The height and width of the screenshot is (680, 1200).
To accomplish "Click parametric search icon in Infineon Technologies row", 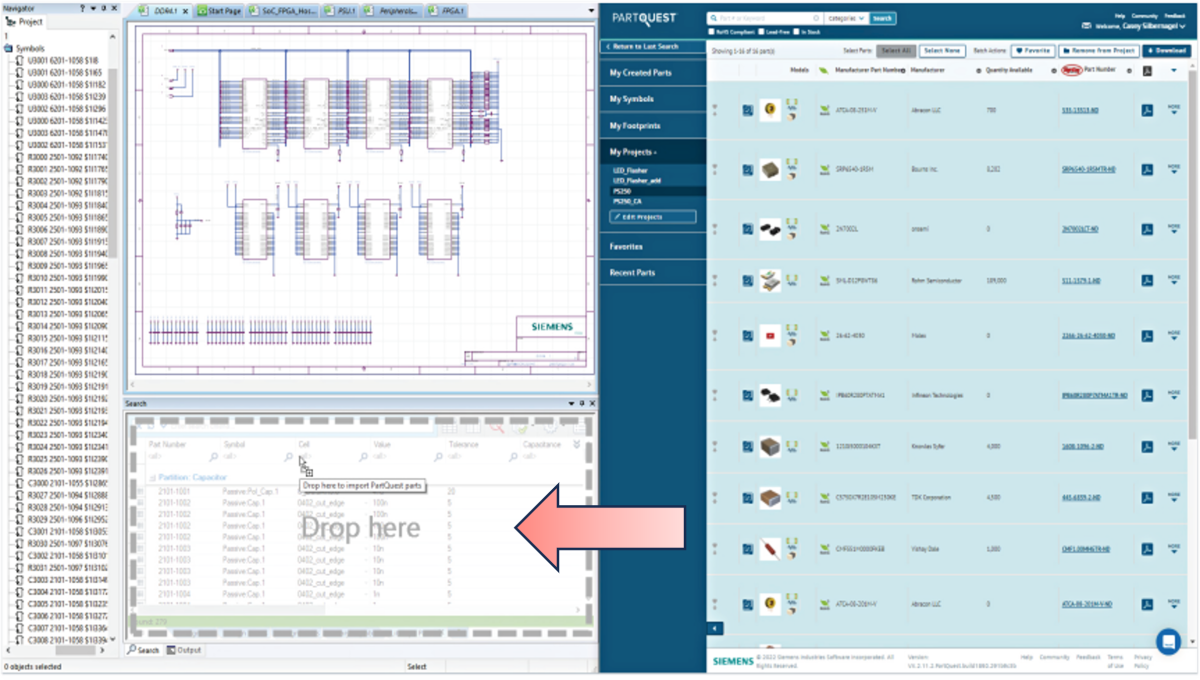I will pos(747,395).
